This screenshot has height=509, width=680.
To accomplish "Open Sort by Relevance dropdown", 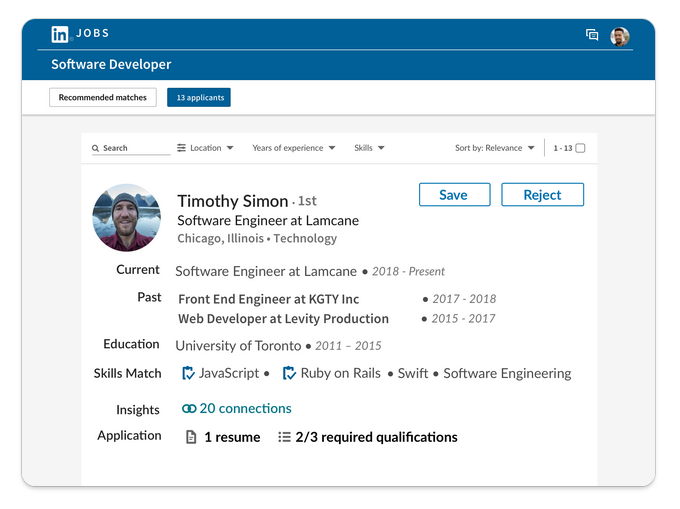I will click(494, 148).
